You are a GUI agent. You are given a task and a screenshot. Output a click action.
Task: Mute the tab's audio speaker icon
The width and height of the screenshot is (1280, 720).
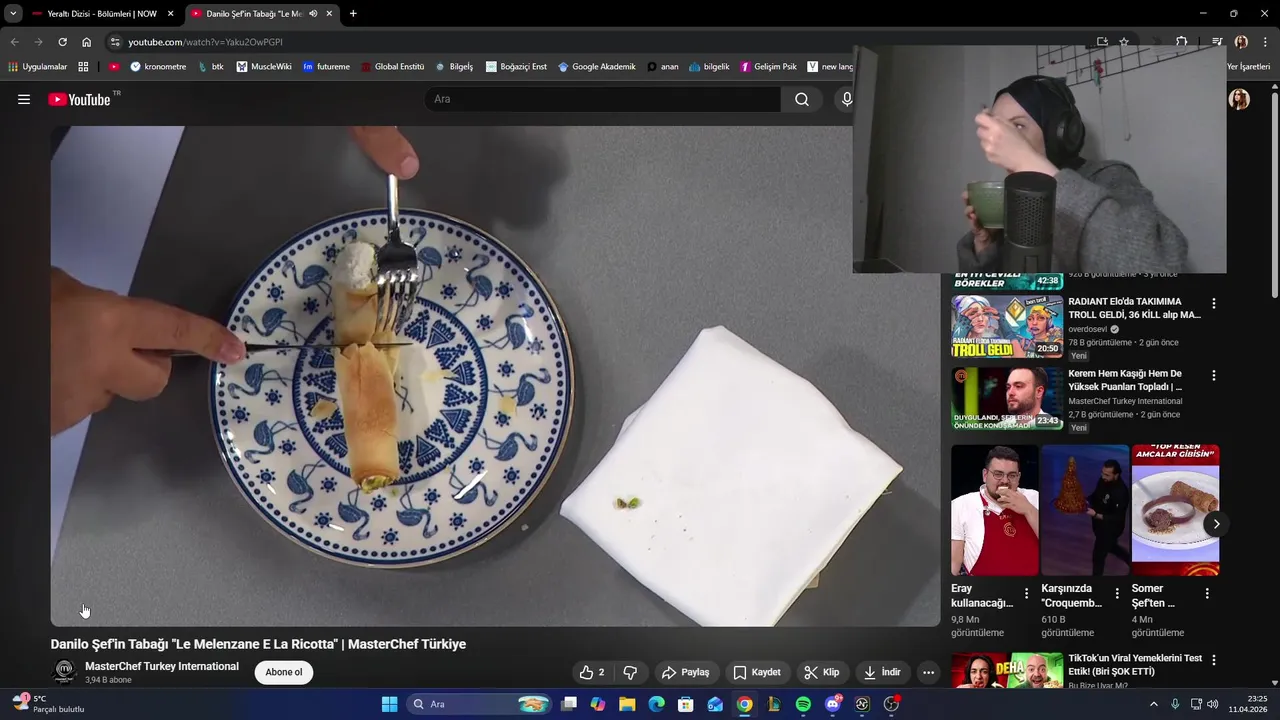point(313,14)
